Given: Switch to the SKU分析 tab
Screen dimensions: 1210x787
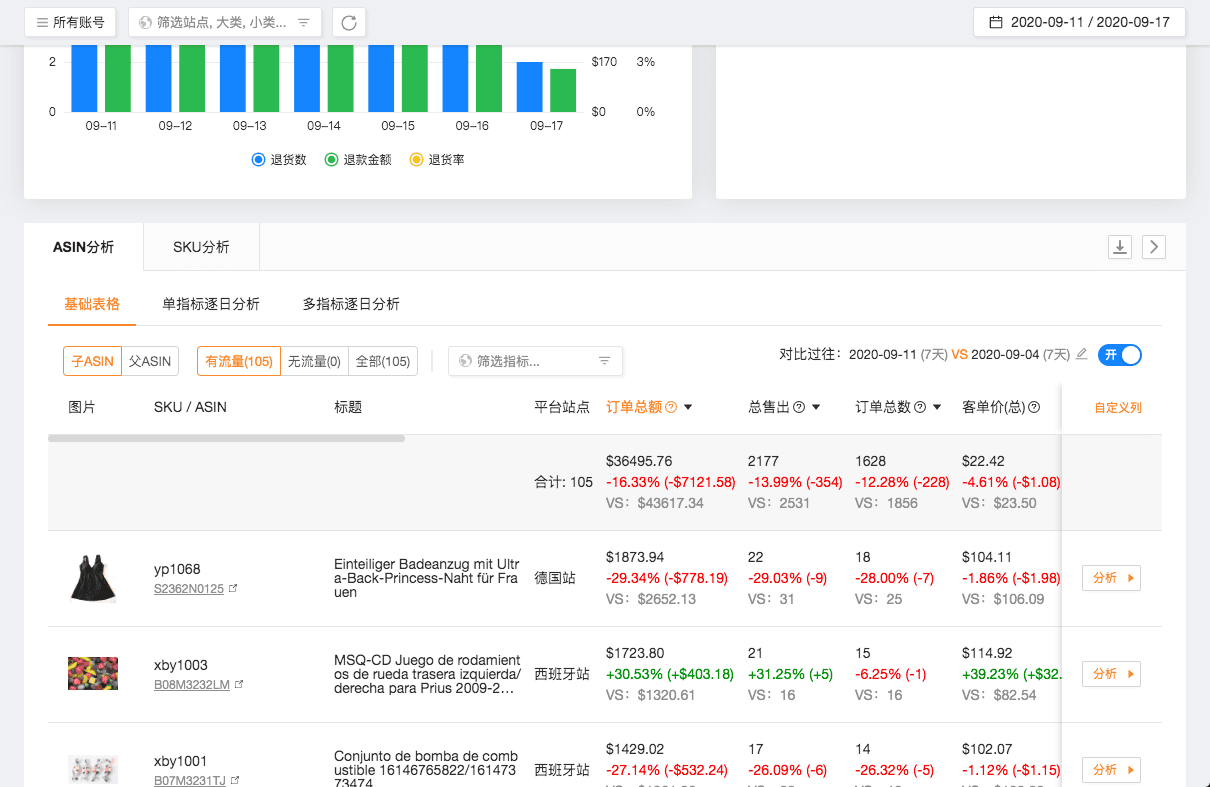Looking at the screenshot, I should click(201, 247).
